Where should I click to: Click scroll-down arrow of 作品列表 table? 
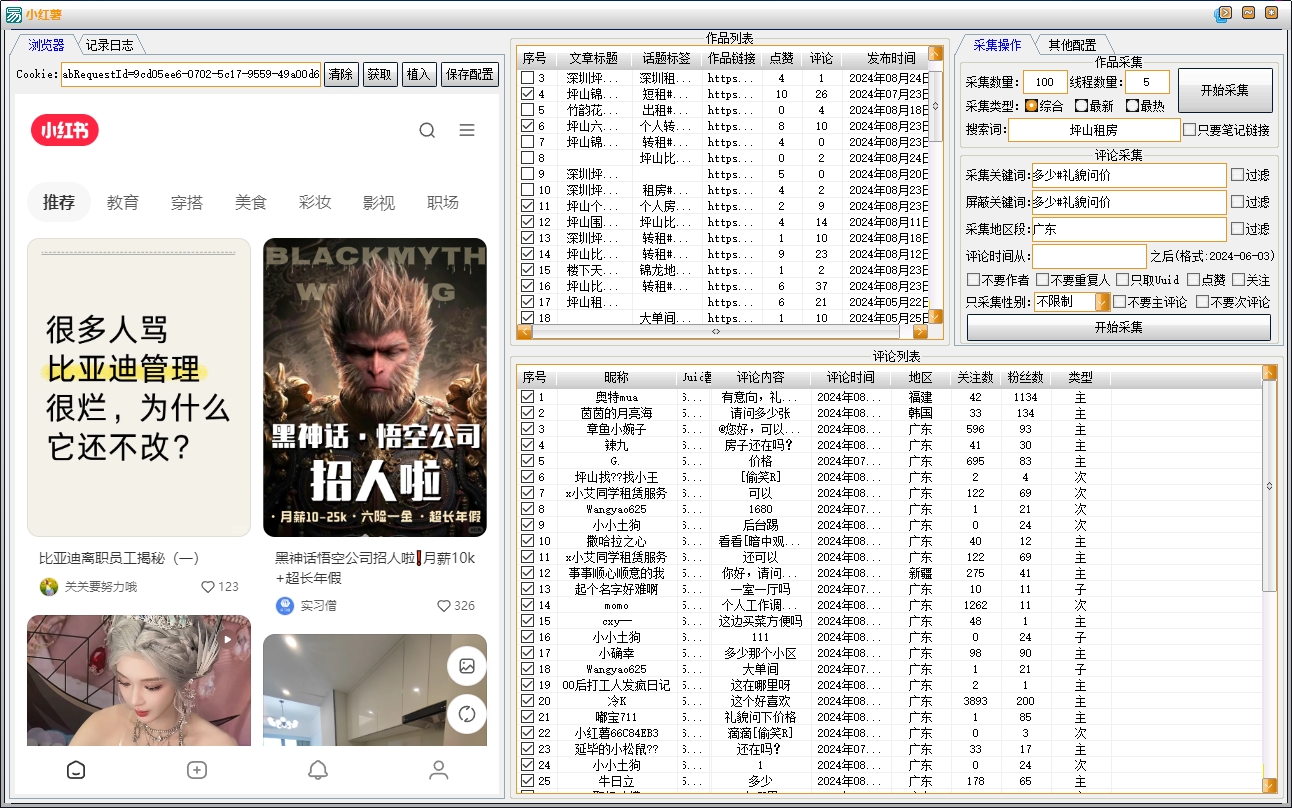click(x=936, y=317)
